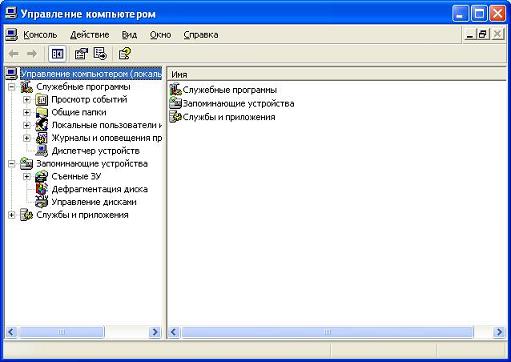511x362 pixels.
Task: Select Управление компьютером root tree label
Action: coord(91,74)
